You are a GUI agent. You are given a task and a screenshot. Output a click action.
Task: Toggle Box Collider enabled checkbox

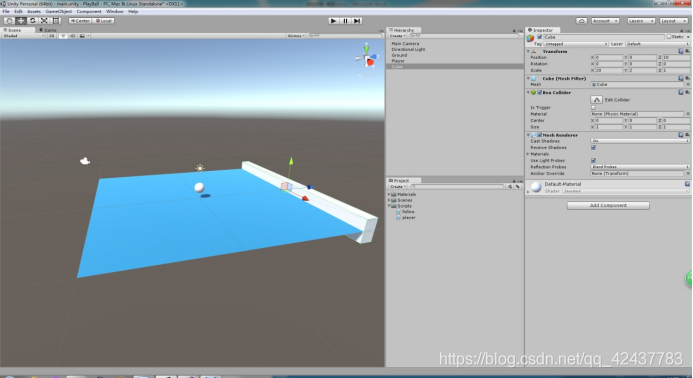[x=540, y=92]
